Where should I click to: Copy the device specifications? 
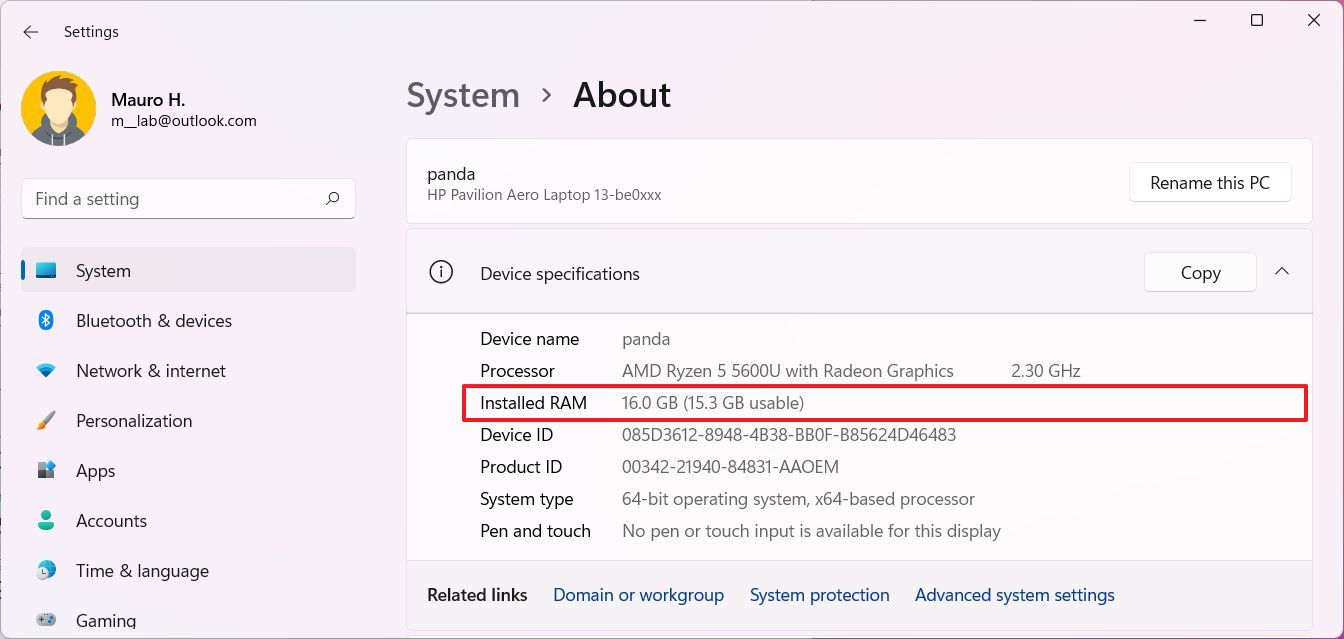[x=1199, y=271]
